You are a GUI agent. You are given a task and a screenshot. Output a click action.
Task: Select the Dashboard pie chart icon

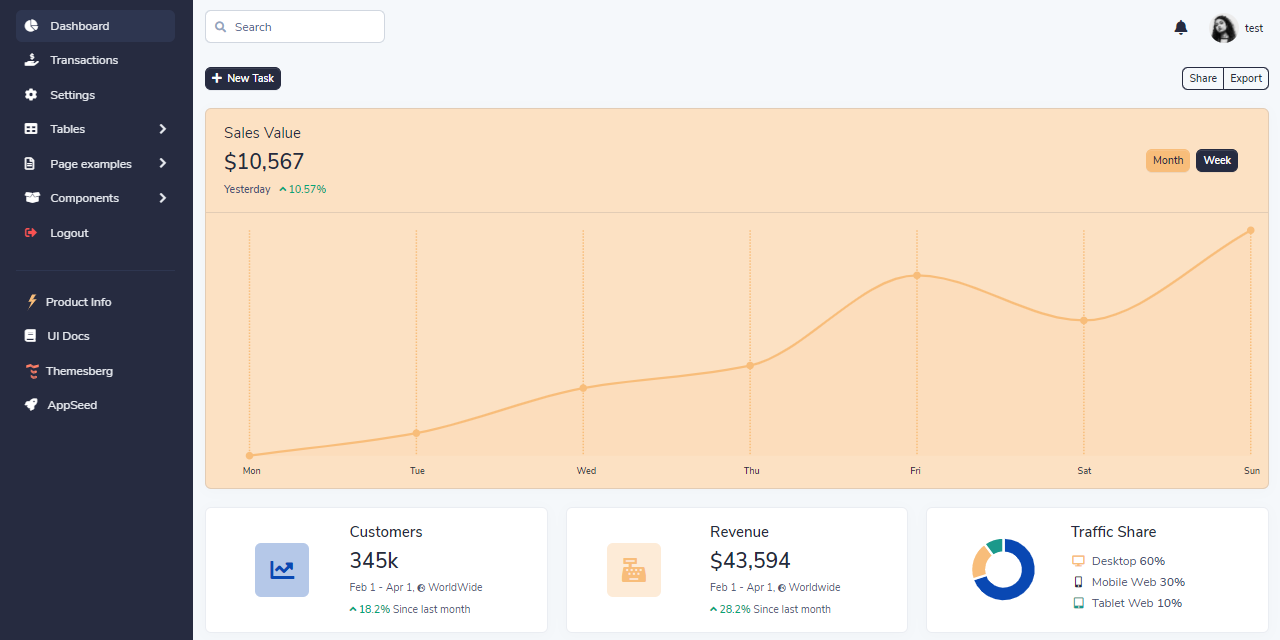pyautogui.click(x=31, y=25)
